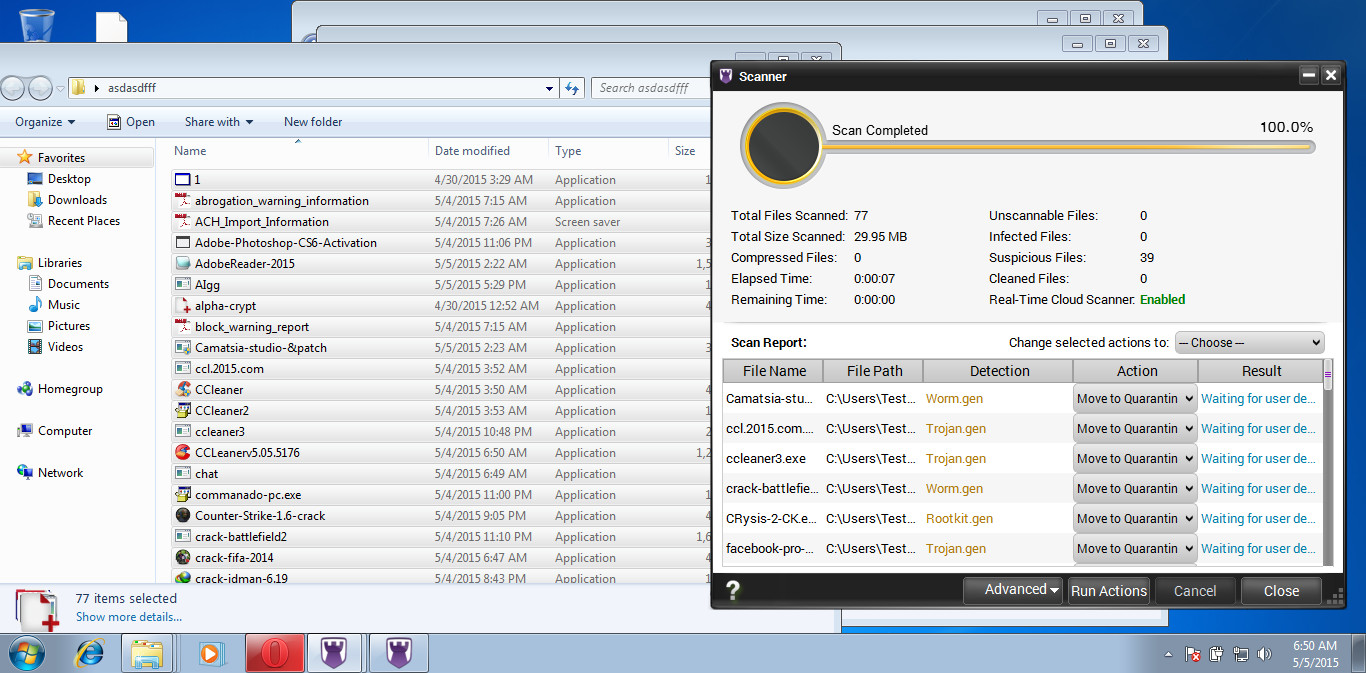The width and height of the screenshot is (1366, 673).
Task: Click the Windows Start button
Action: tap(29, 653)
